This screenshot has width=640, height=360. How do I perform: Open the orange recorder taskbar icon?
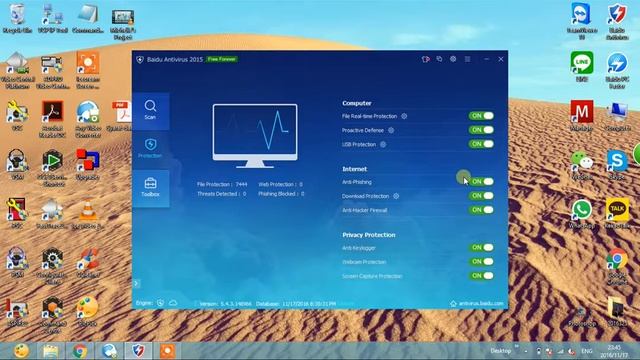(x=167, y=351)
